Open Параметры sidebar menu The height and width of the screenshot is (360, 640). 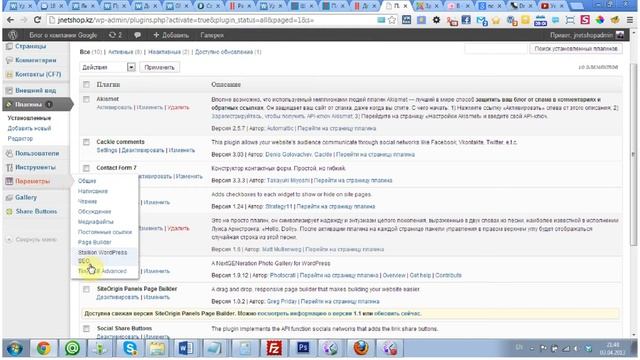coord(32,181)
